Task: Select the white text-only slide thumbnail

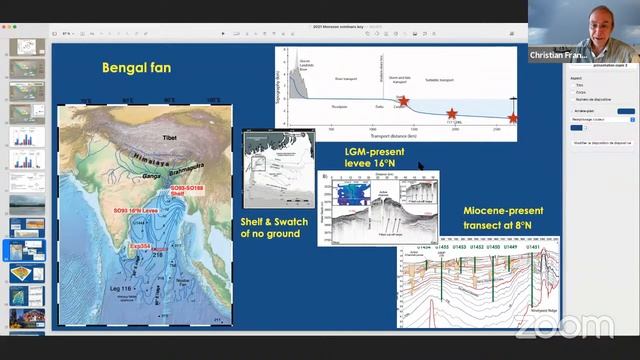Action: click(x=27, y=182)
